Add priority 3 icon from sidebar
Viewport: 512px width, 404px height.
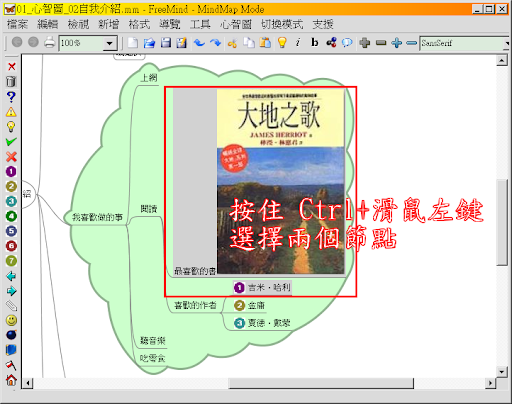coord(11,201)
